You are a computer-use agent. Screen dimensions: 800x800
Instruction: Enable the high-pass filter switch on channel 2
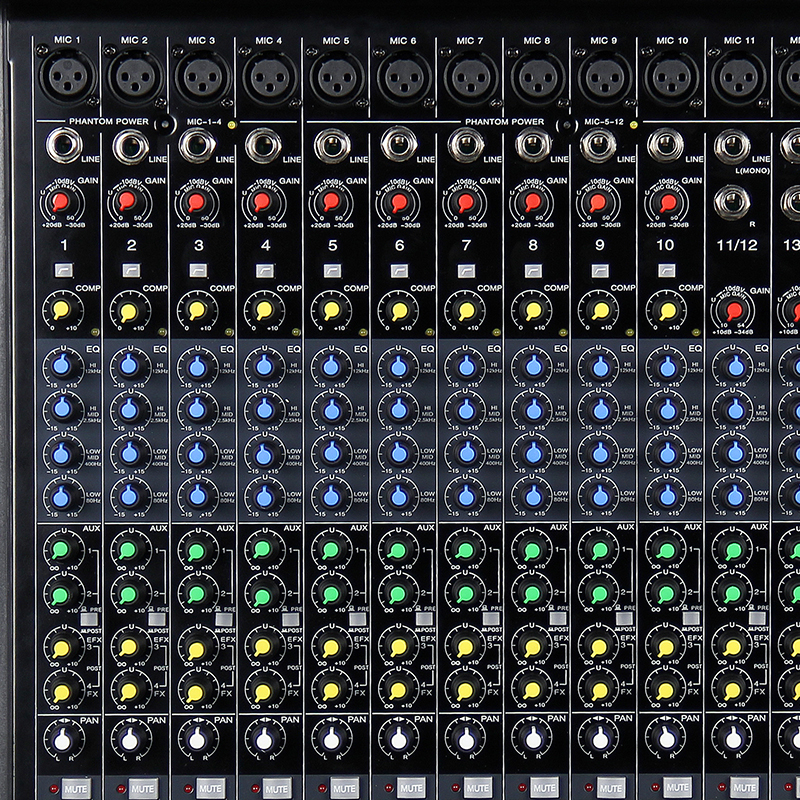129,270
